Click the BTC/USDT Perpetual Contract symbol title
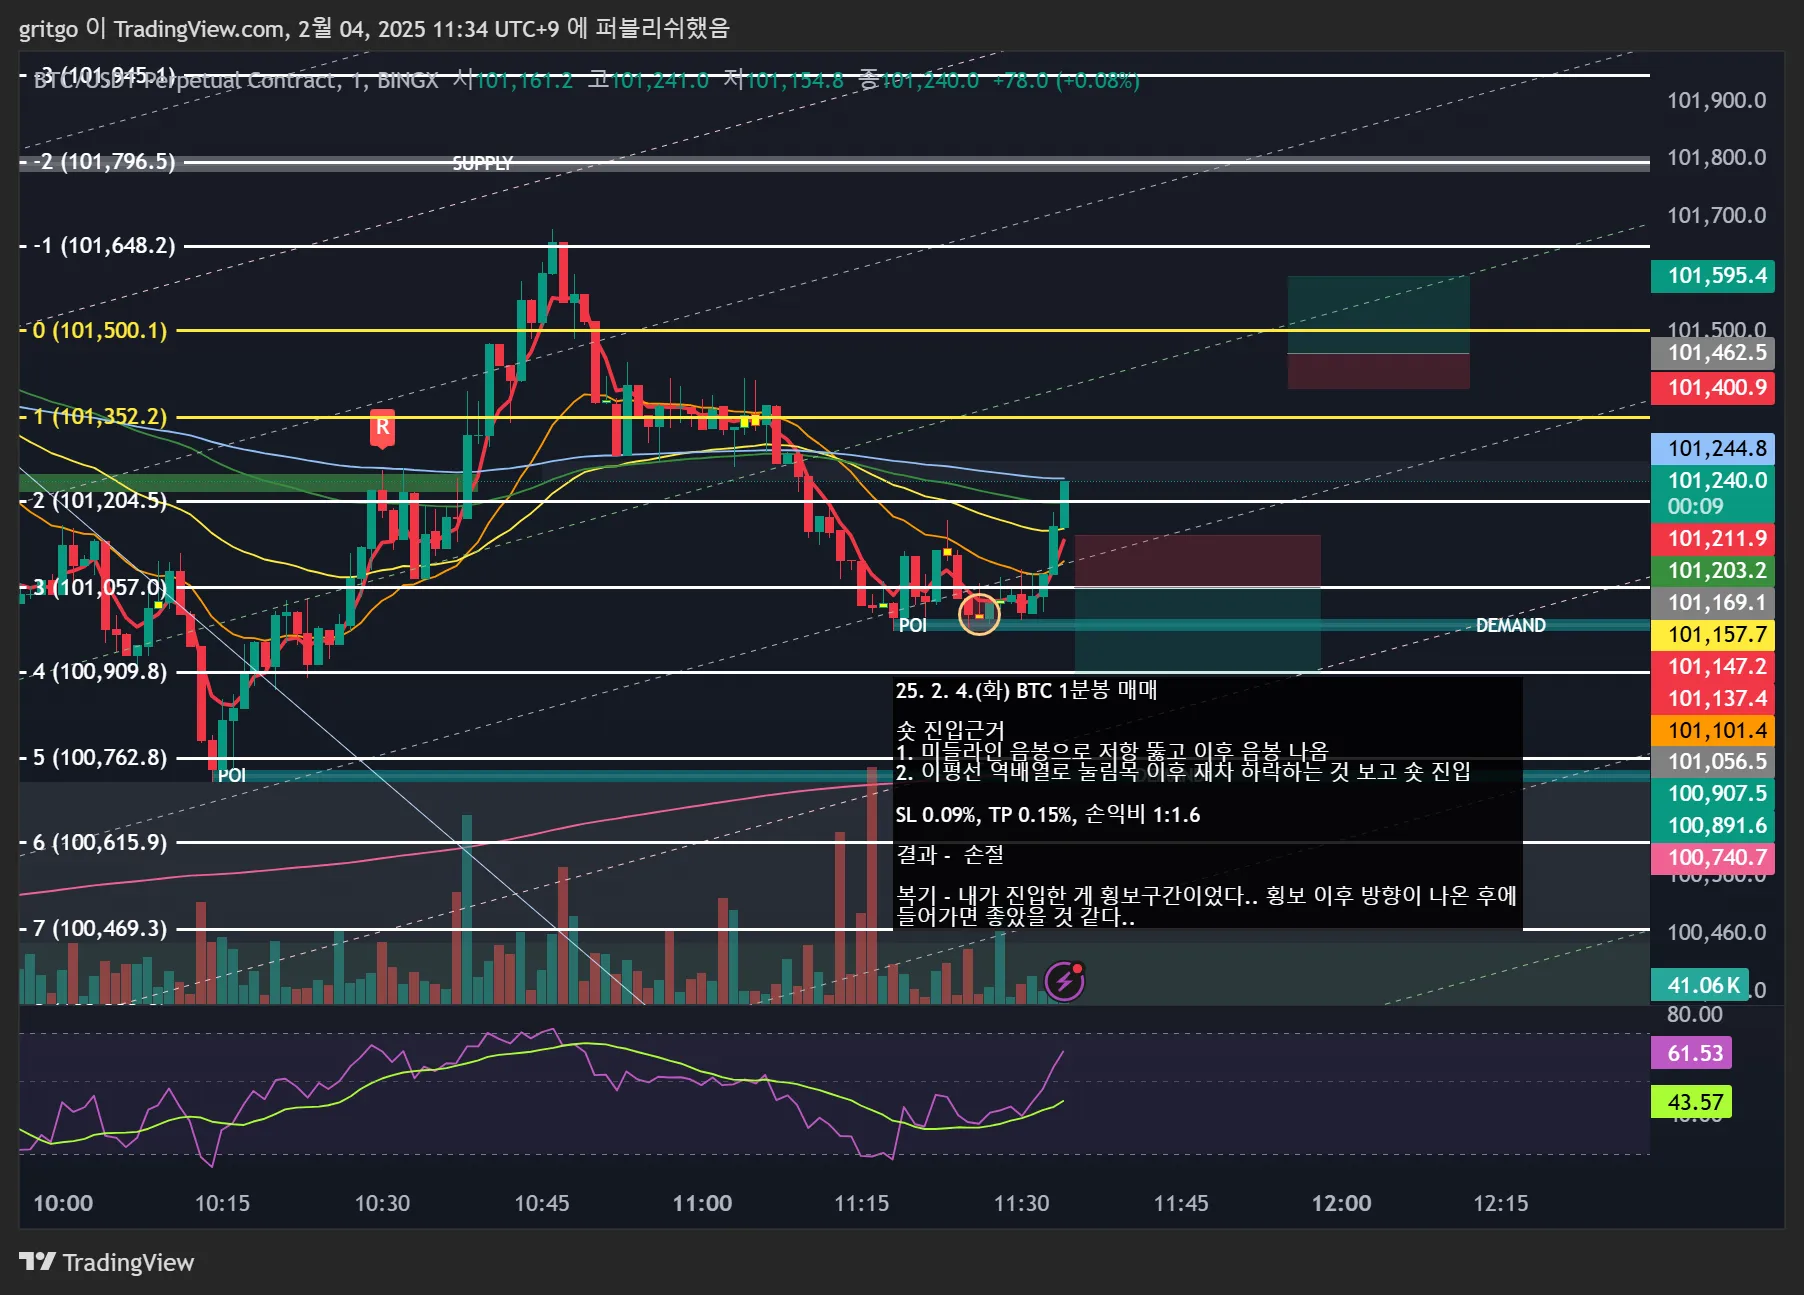1804x1295 pixels. [x=236, y=80]
